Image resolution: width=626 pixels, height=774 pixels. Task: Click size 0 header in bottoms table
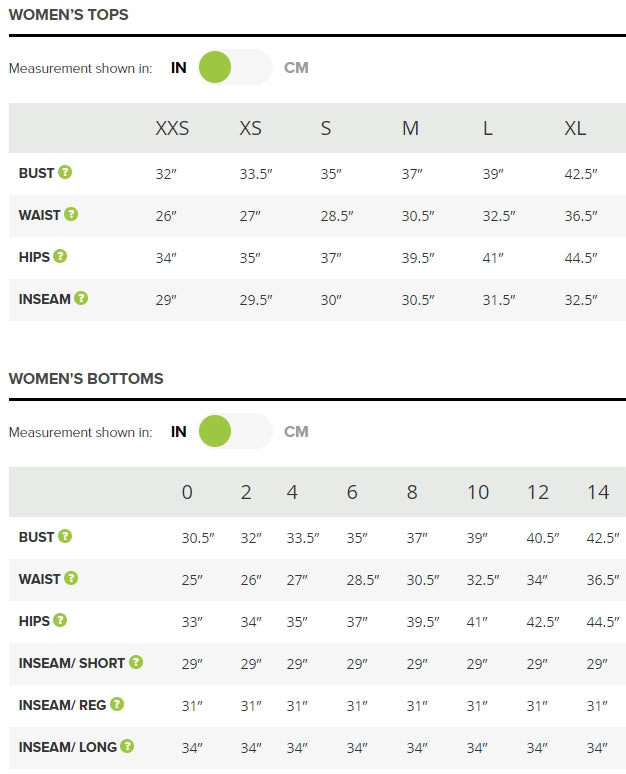coord(187,492)
